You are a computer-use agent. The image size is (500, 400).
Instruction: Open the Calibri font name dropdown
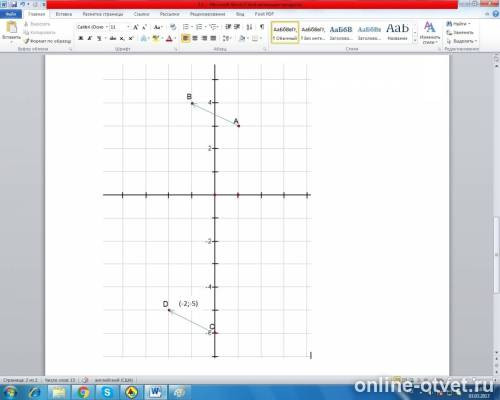[92, 27]
